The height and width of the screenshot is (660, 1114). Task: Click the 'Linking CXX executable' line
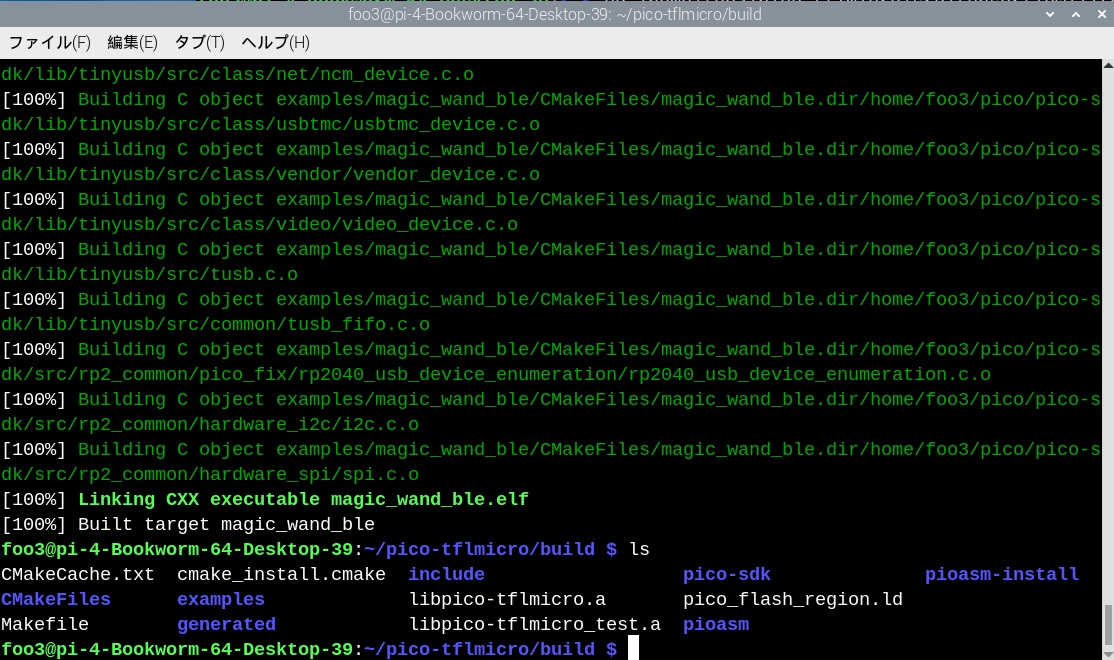coord(303,499)
